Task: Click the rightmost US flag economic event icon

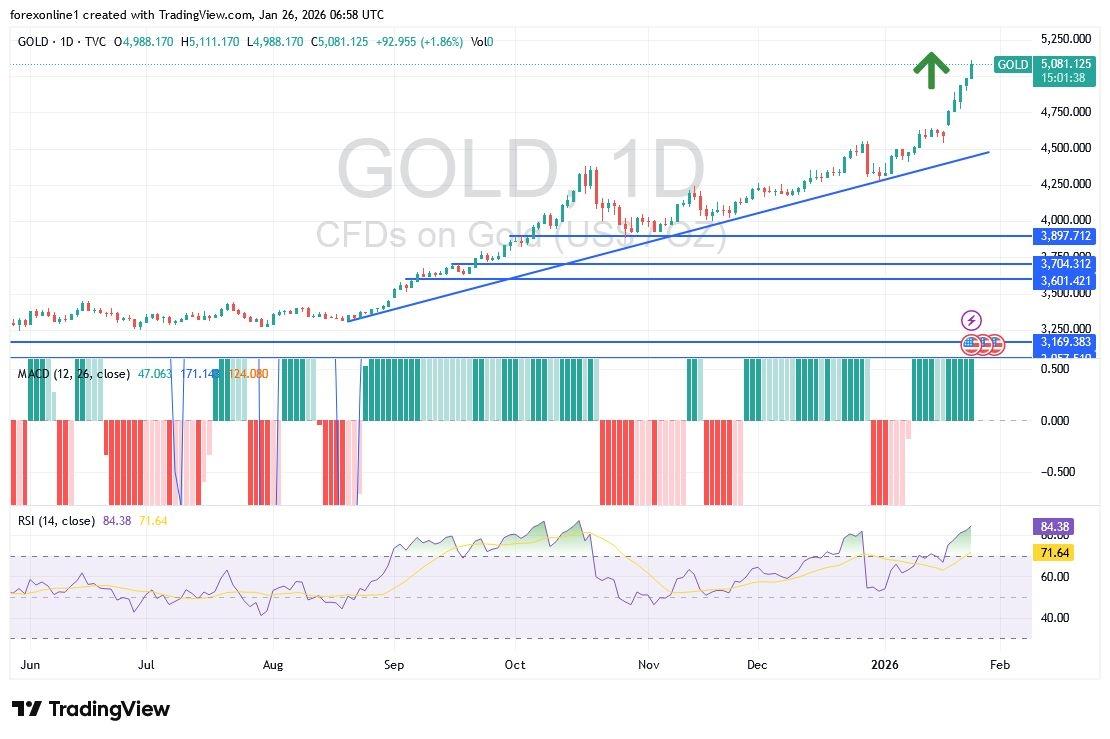Action: (995, 344)
